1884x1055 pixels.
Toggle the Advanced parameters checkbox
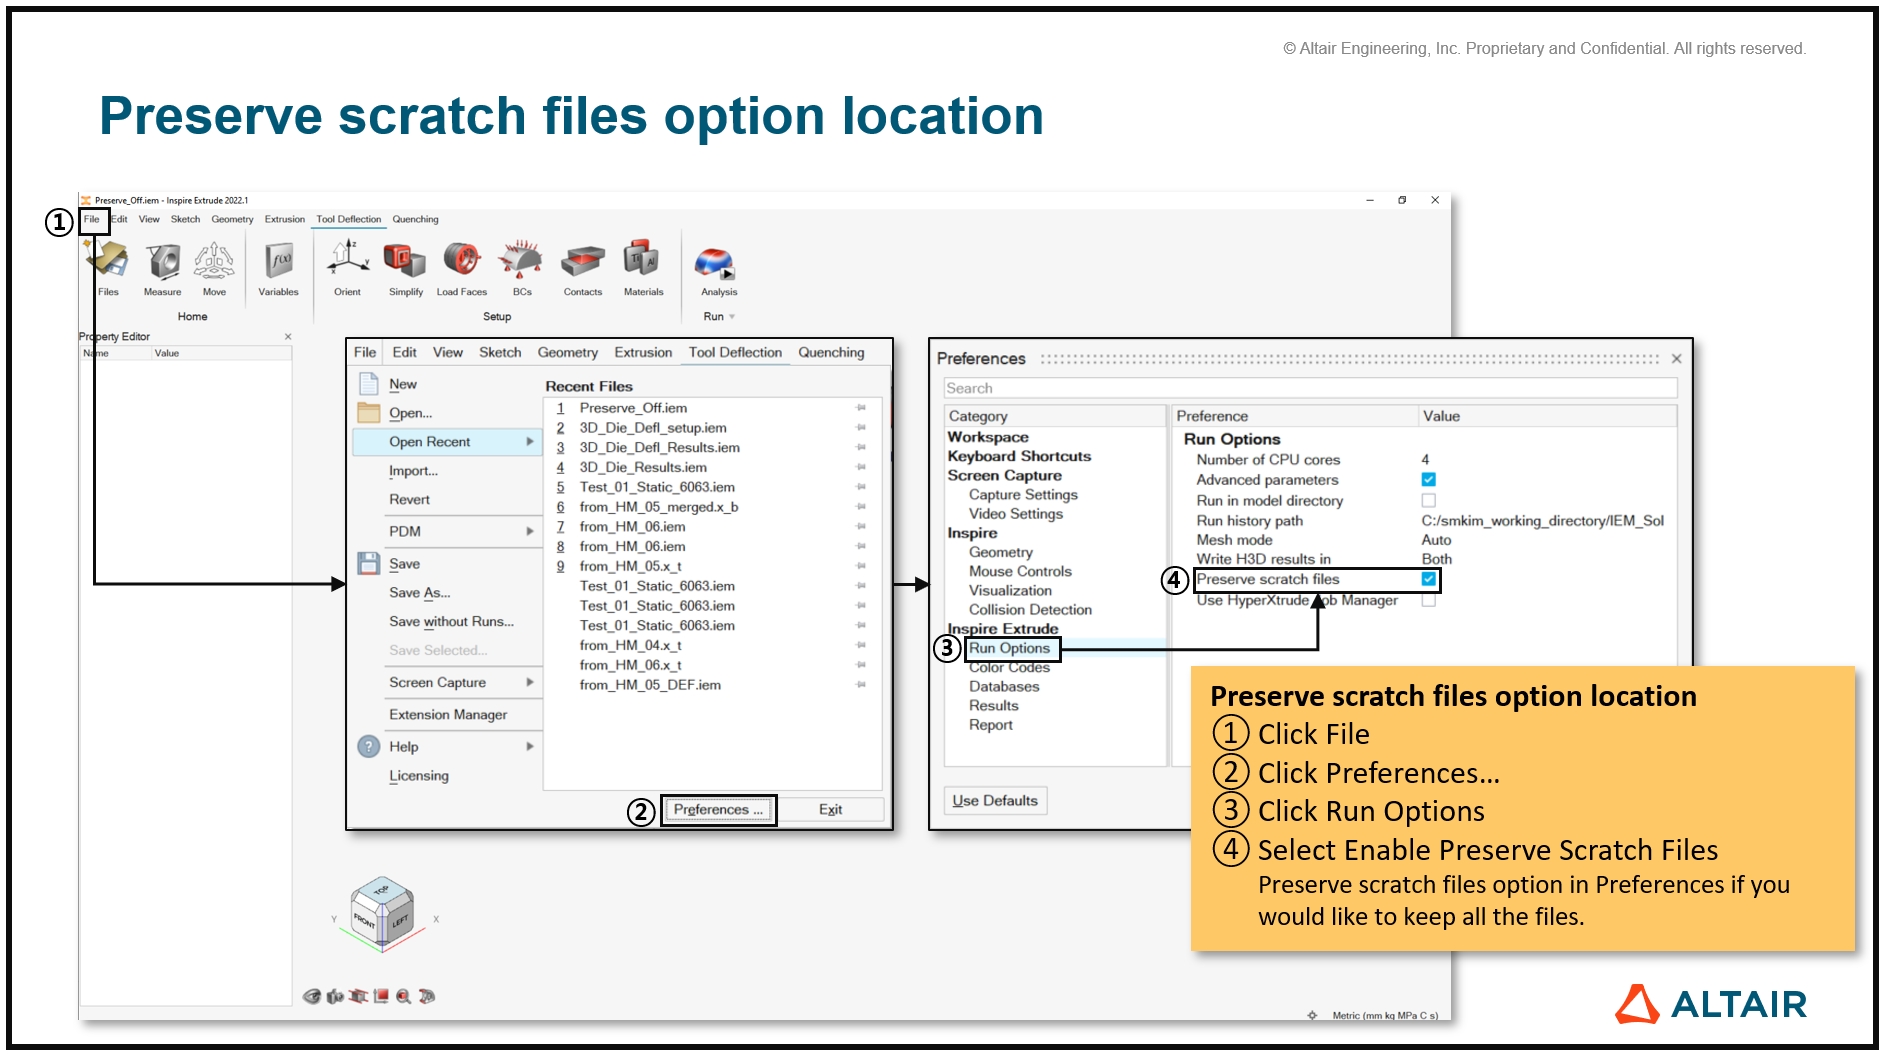[x=1428, y=480]
